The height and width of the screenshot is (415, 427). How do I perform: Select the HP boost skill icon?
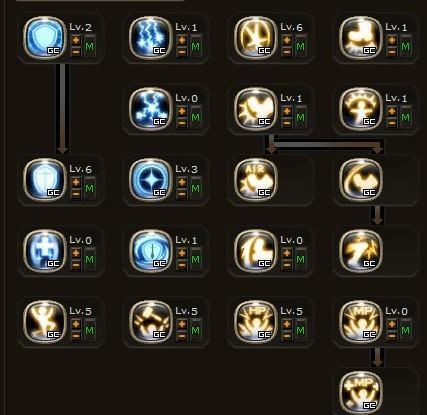pyautogui.click(x=256, y=322)
